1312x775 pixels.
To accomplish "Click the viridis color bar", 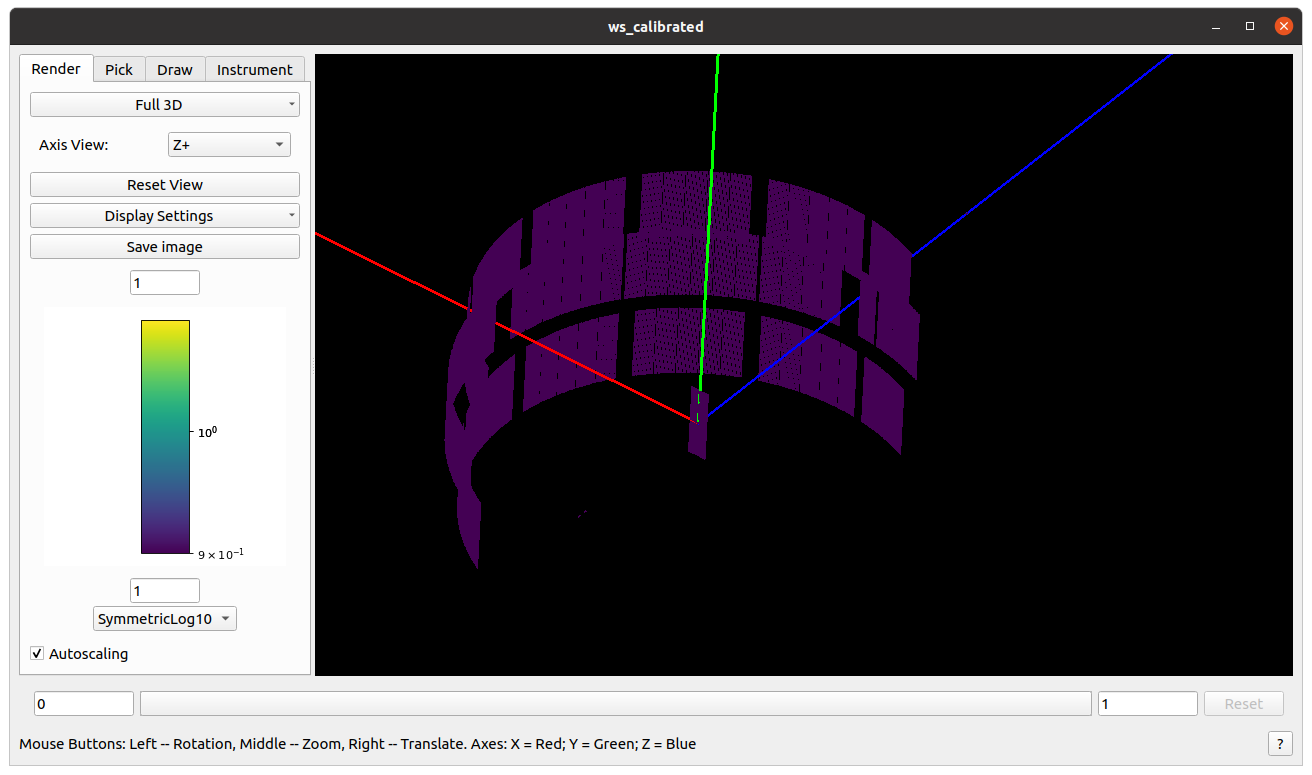I will coord(165,436).
